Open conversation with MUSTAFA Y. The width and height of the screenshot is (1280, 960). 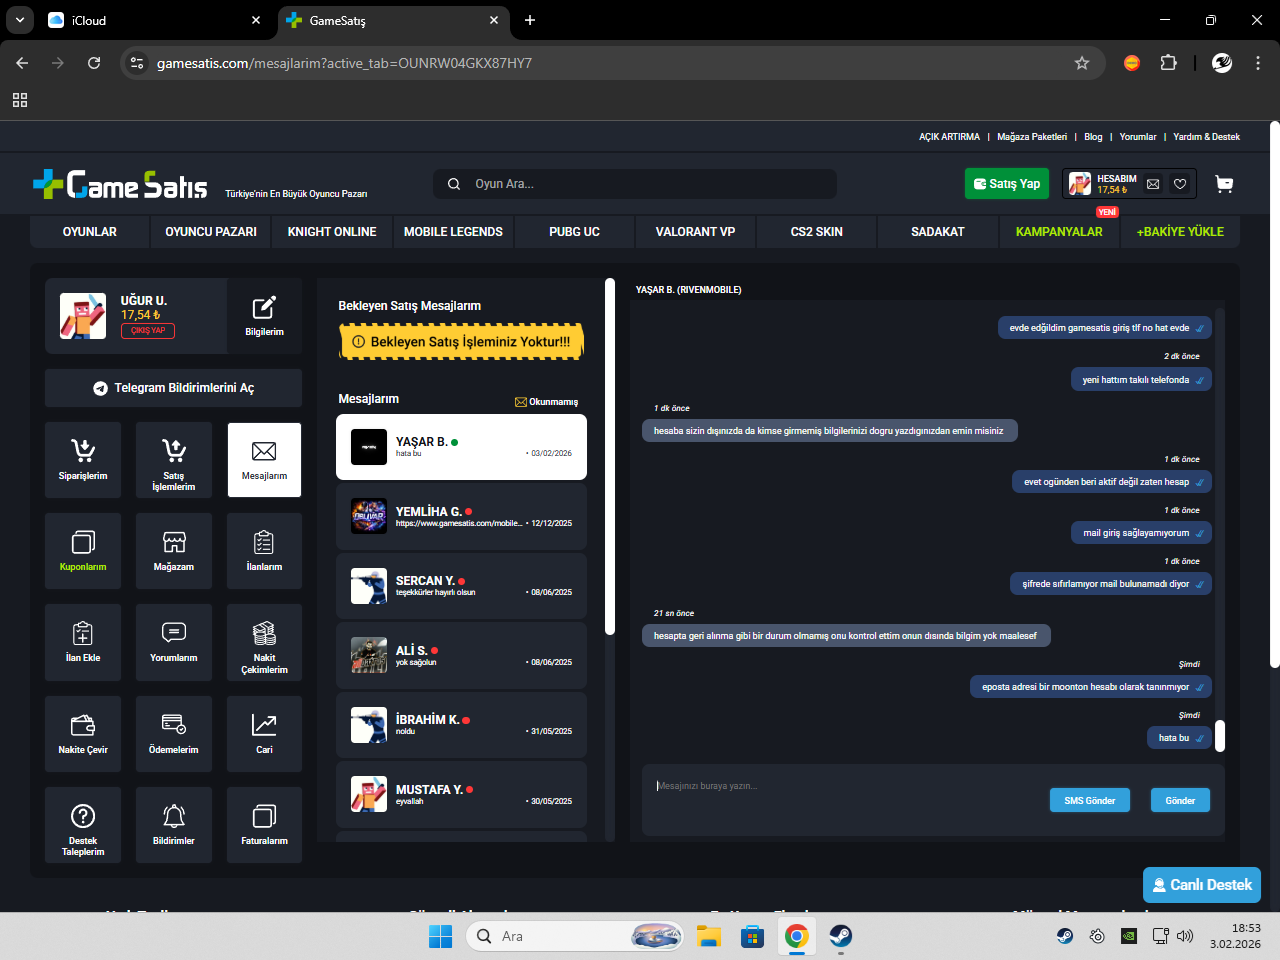[461, 795]
